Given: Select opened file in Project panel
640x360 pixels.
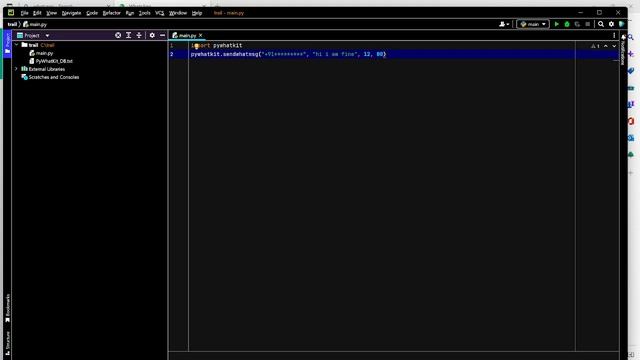Looking at the screenshot, I should pyautogui.click(x=118, y=36).
